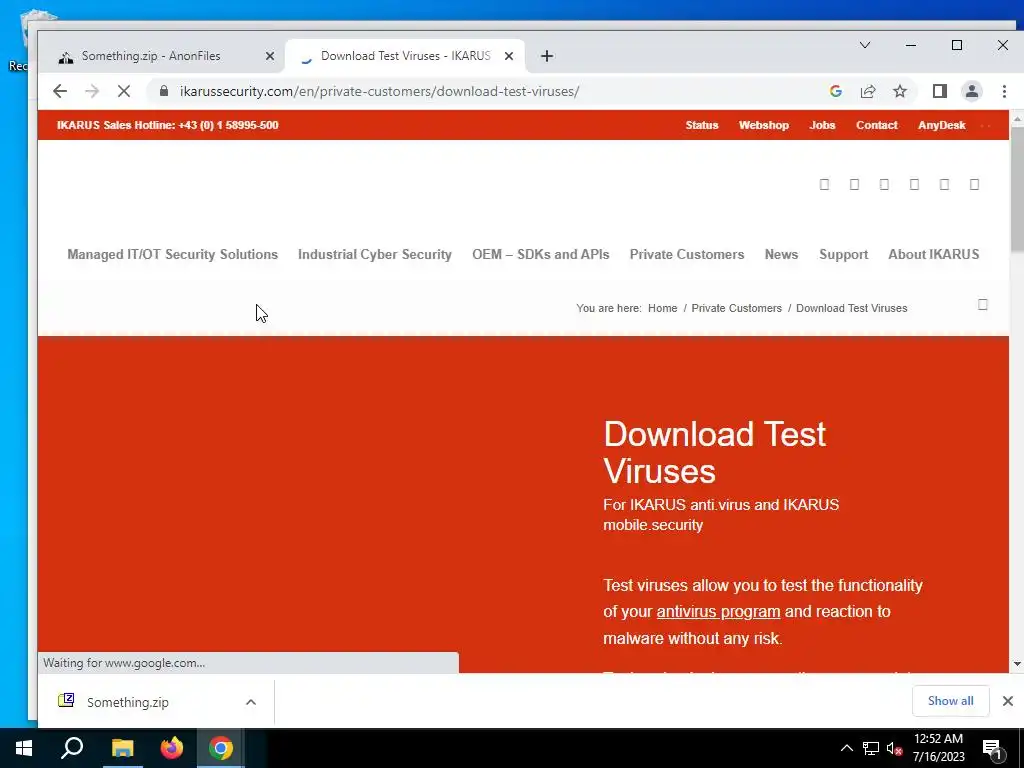Open the Status link in the top bar
The image size is (1024, 768).
pos(701,125)
